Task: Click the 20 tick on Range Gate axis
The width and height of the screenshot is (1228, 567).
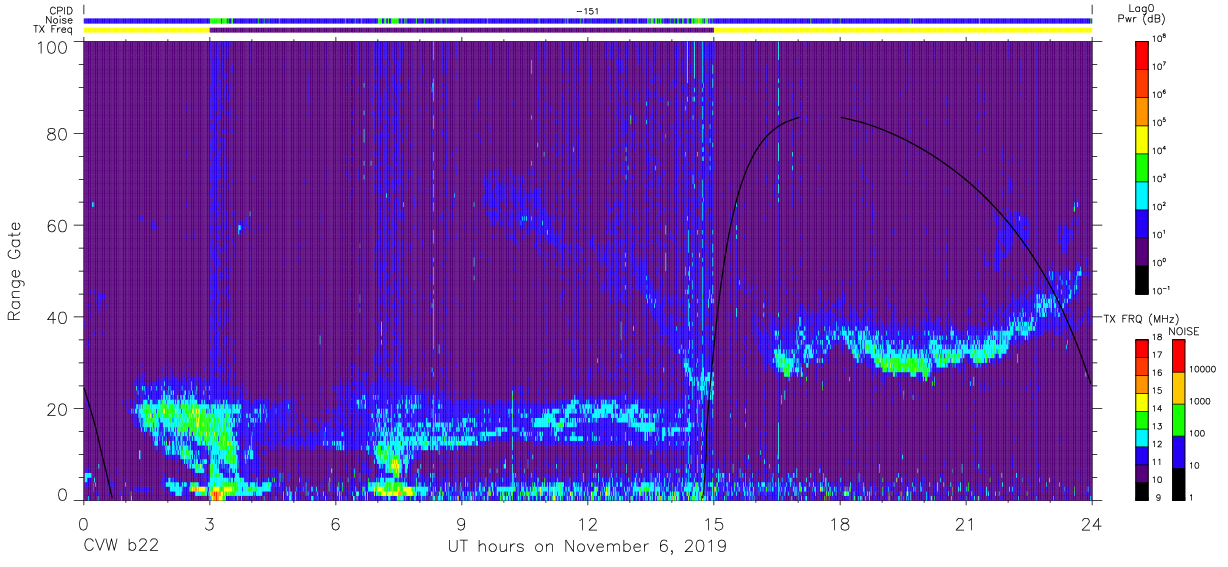Action: point(57,409)
